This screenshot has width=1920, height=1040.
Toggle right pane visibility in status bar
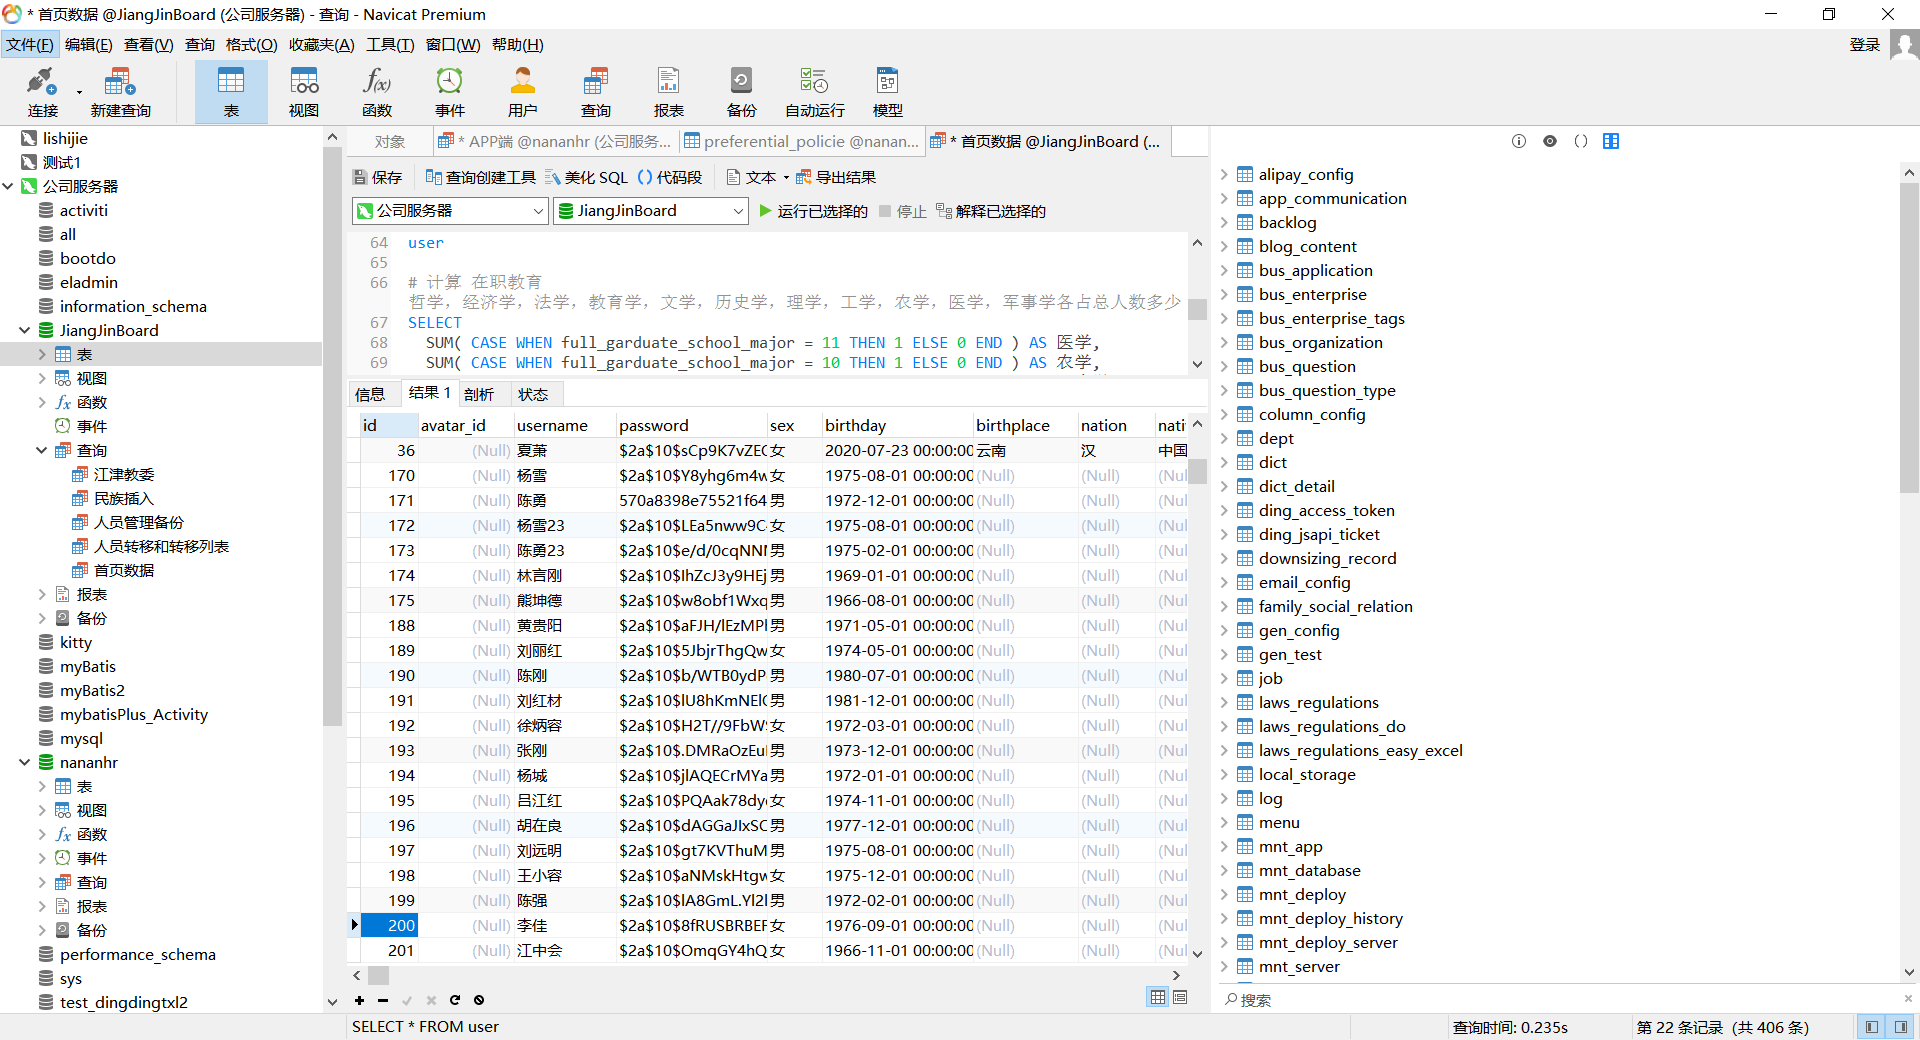(x=1900, y=1027)
